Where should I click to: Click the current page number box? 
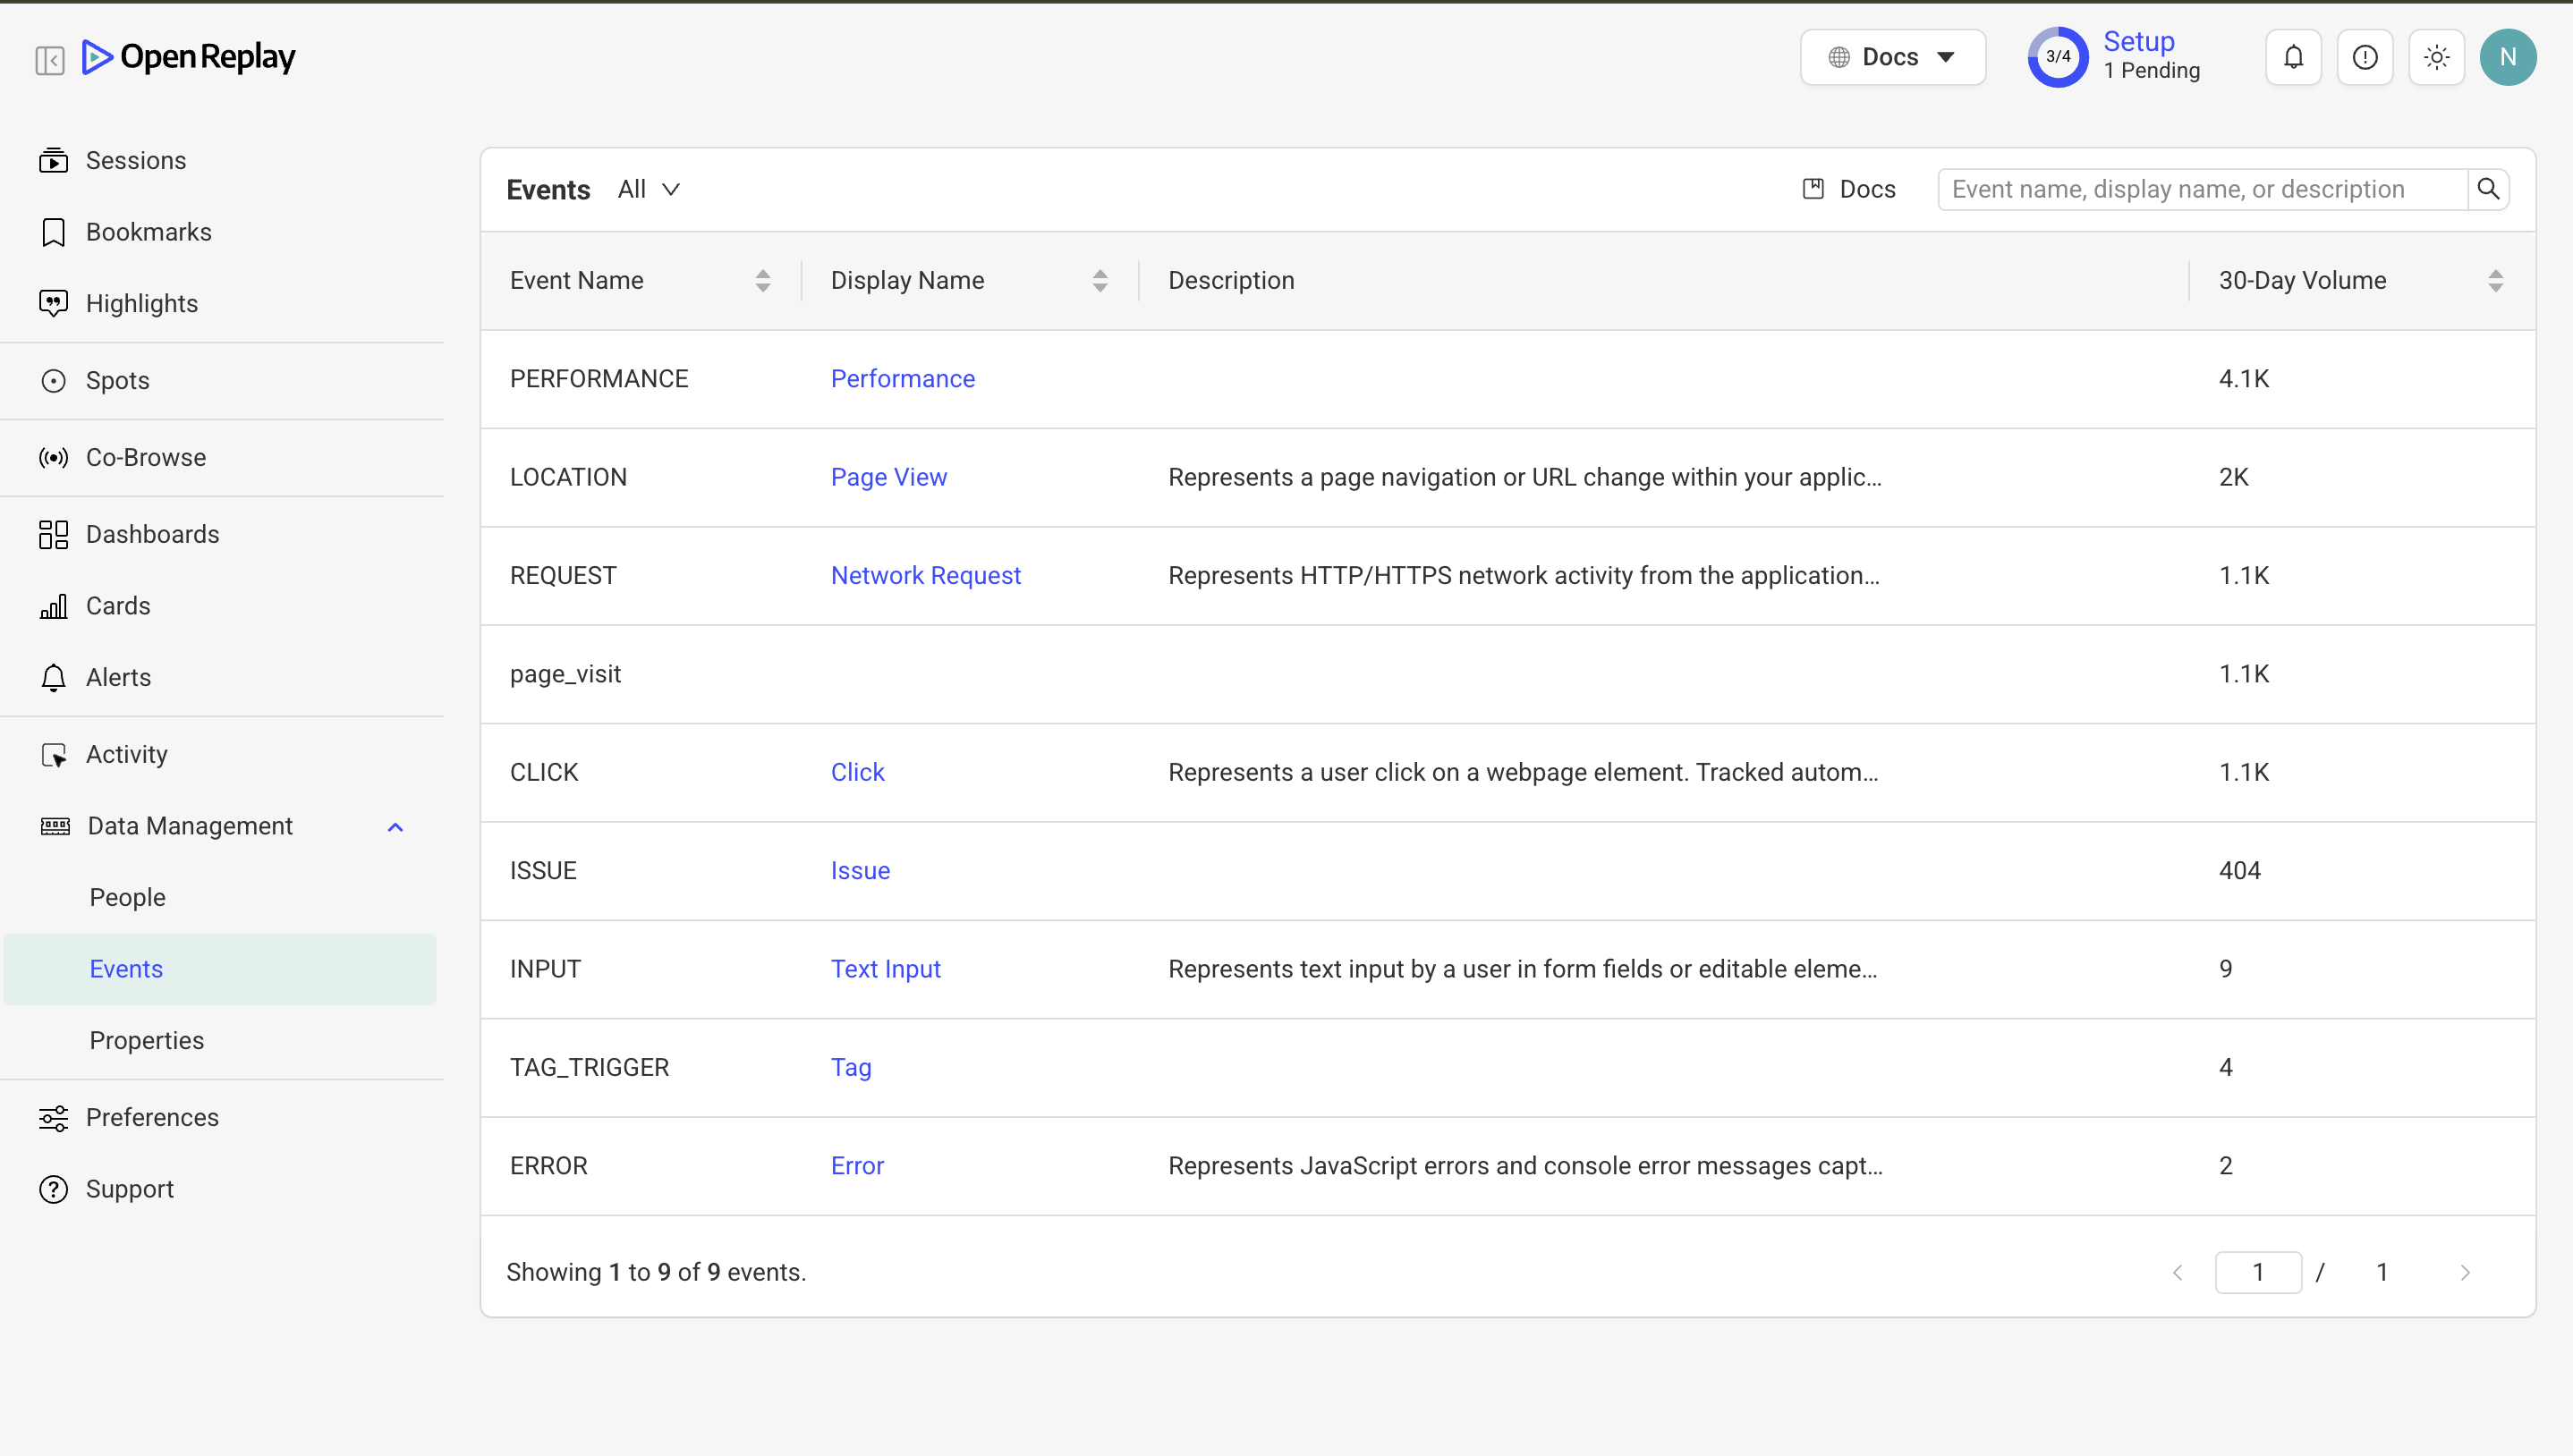pos(2258,1273)
